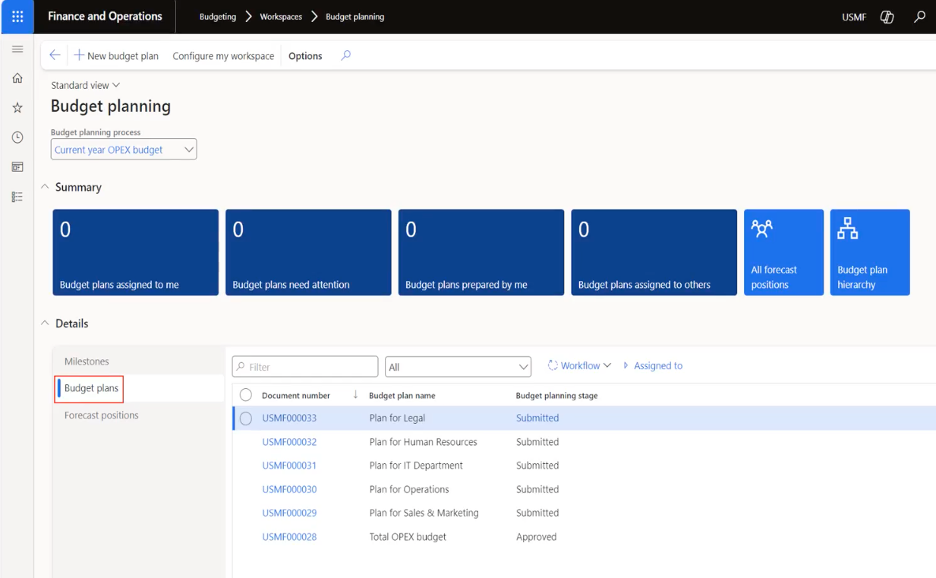This screenshot has height=578, width=936.
Task: Open Budget plans need attention tile
Action: point(308,252)
